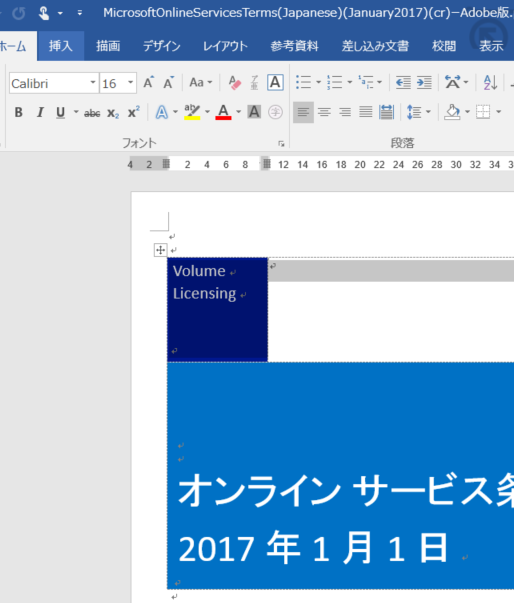Expand font size 16 dropdown

pos(130,82)
